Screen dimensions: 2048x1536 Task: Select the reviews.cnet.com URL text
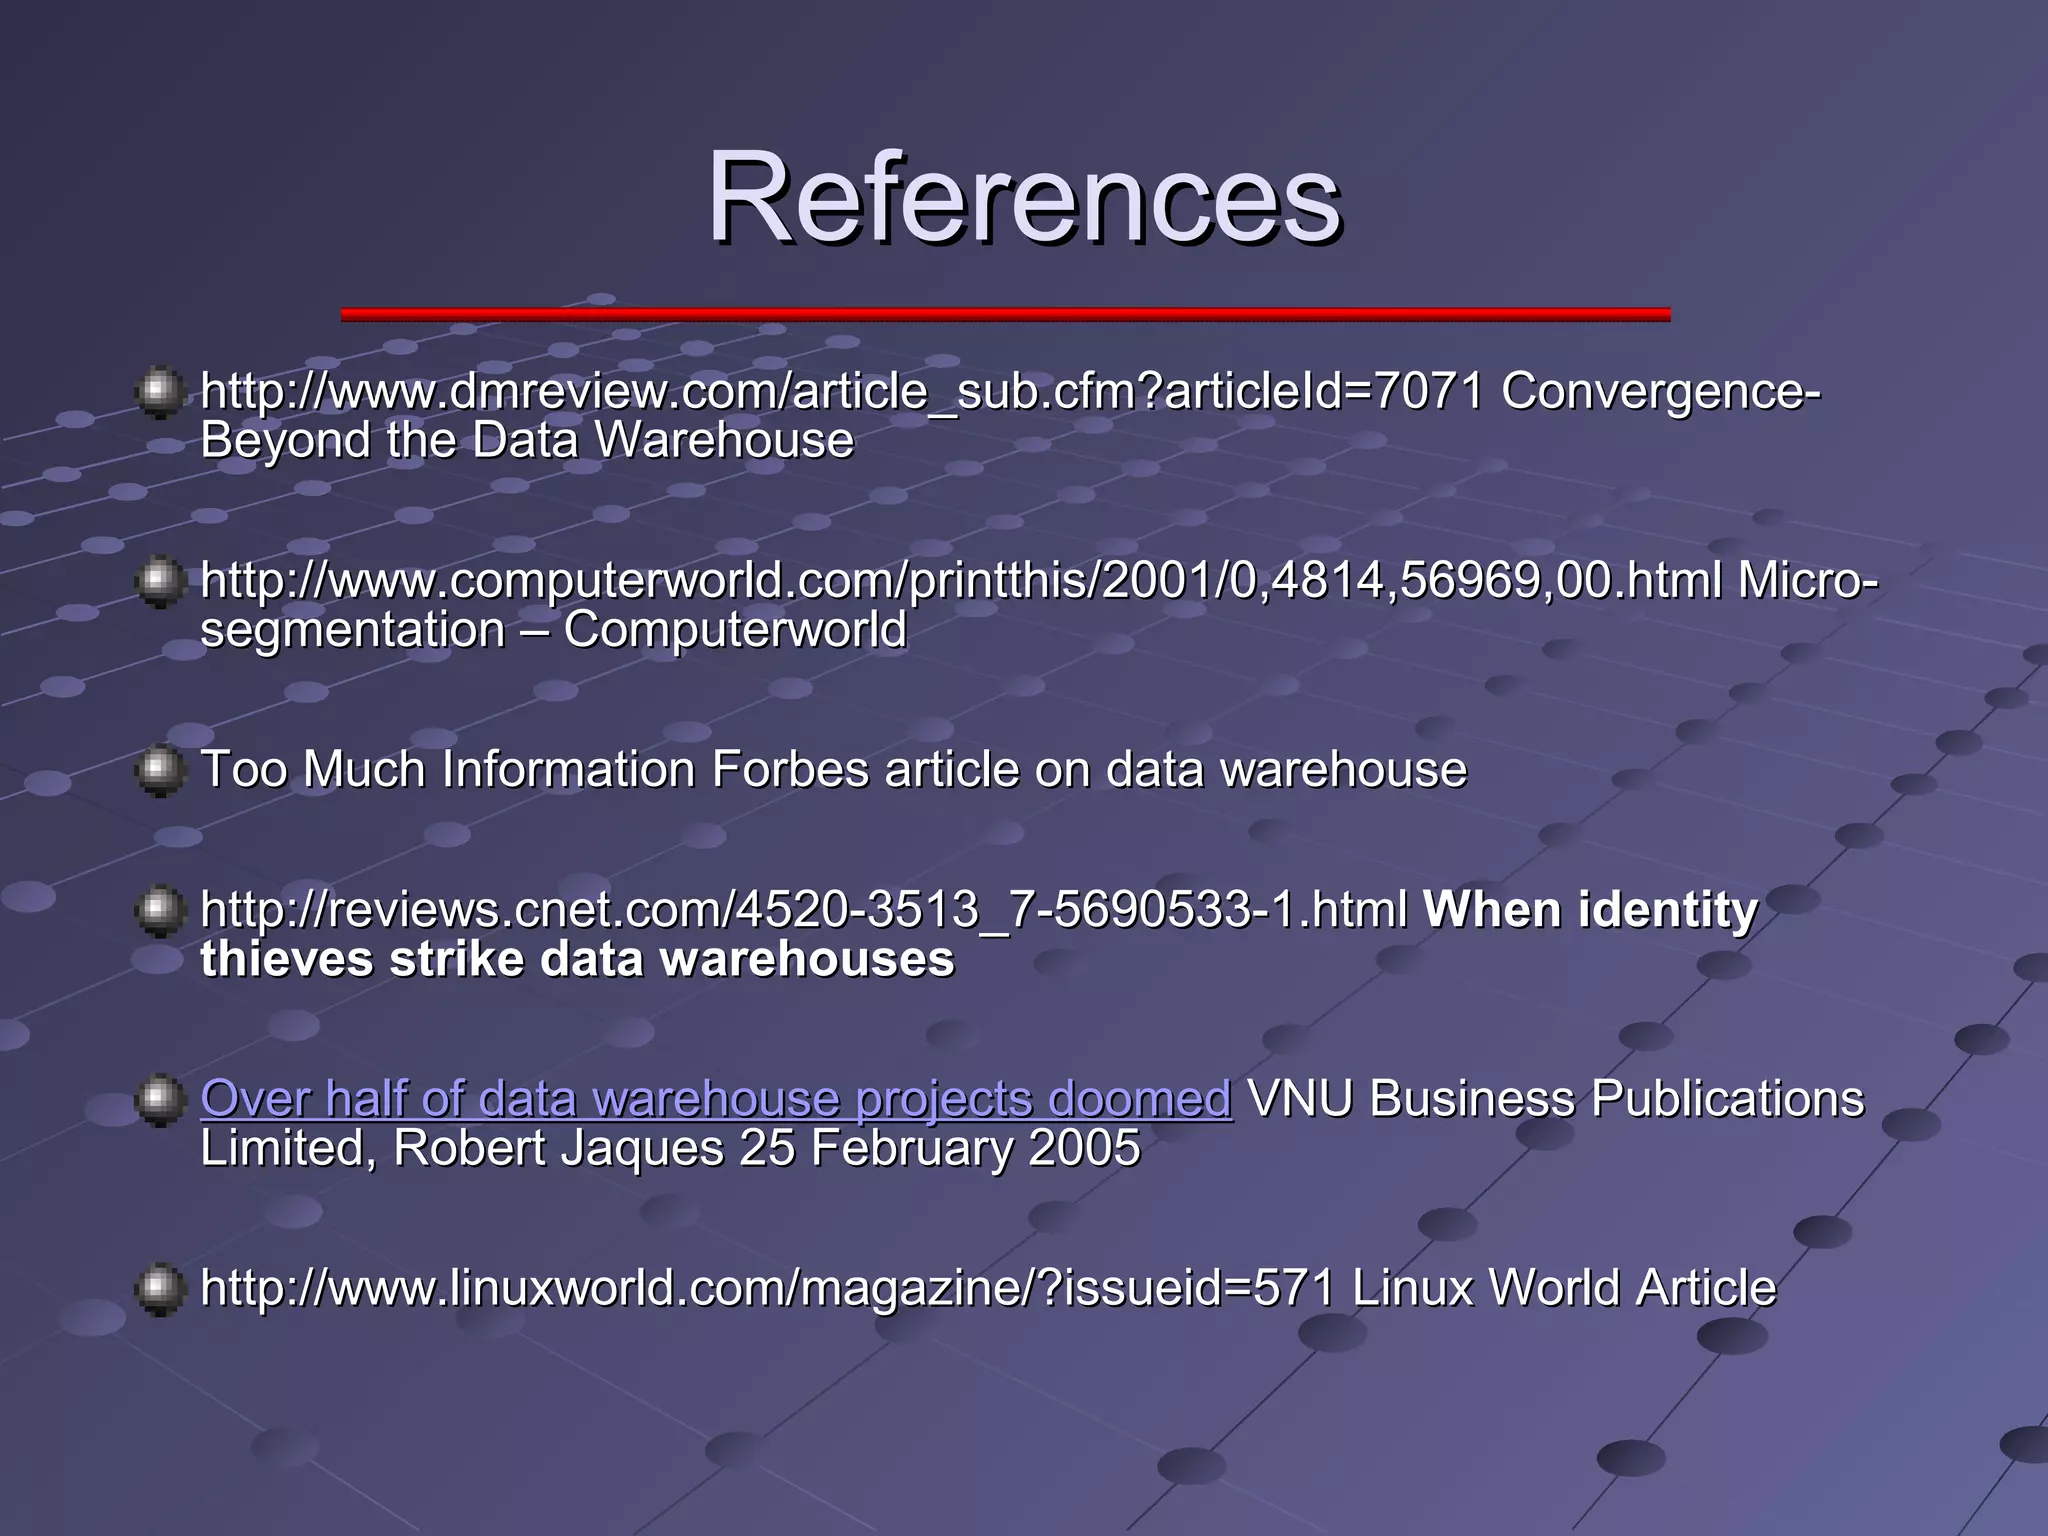[803, 910]
